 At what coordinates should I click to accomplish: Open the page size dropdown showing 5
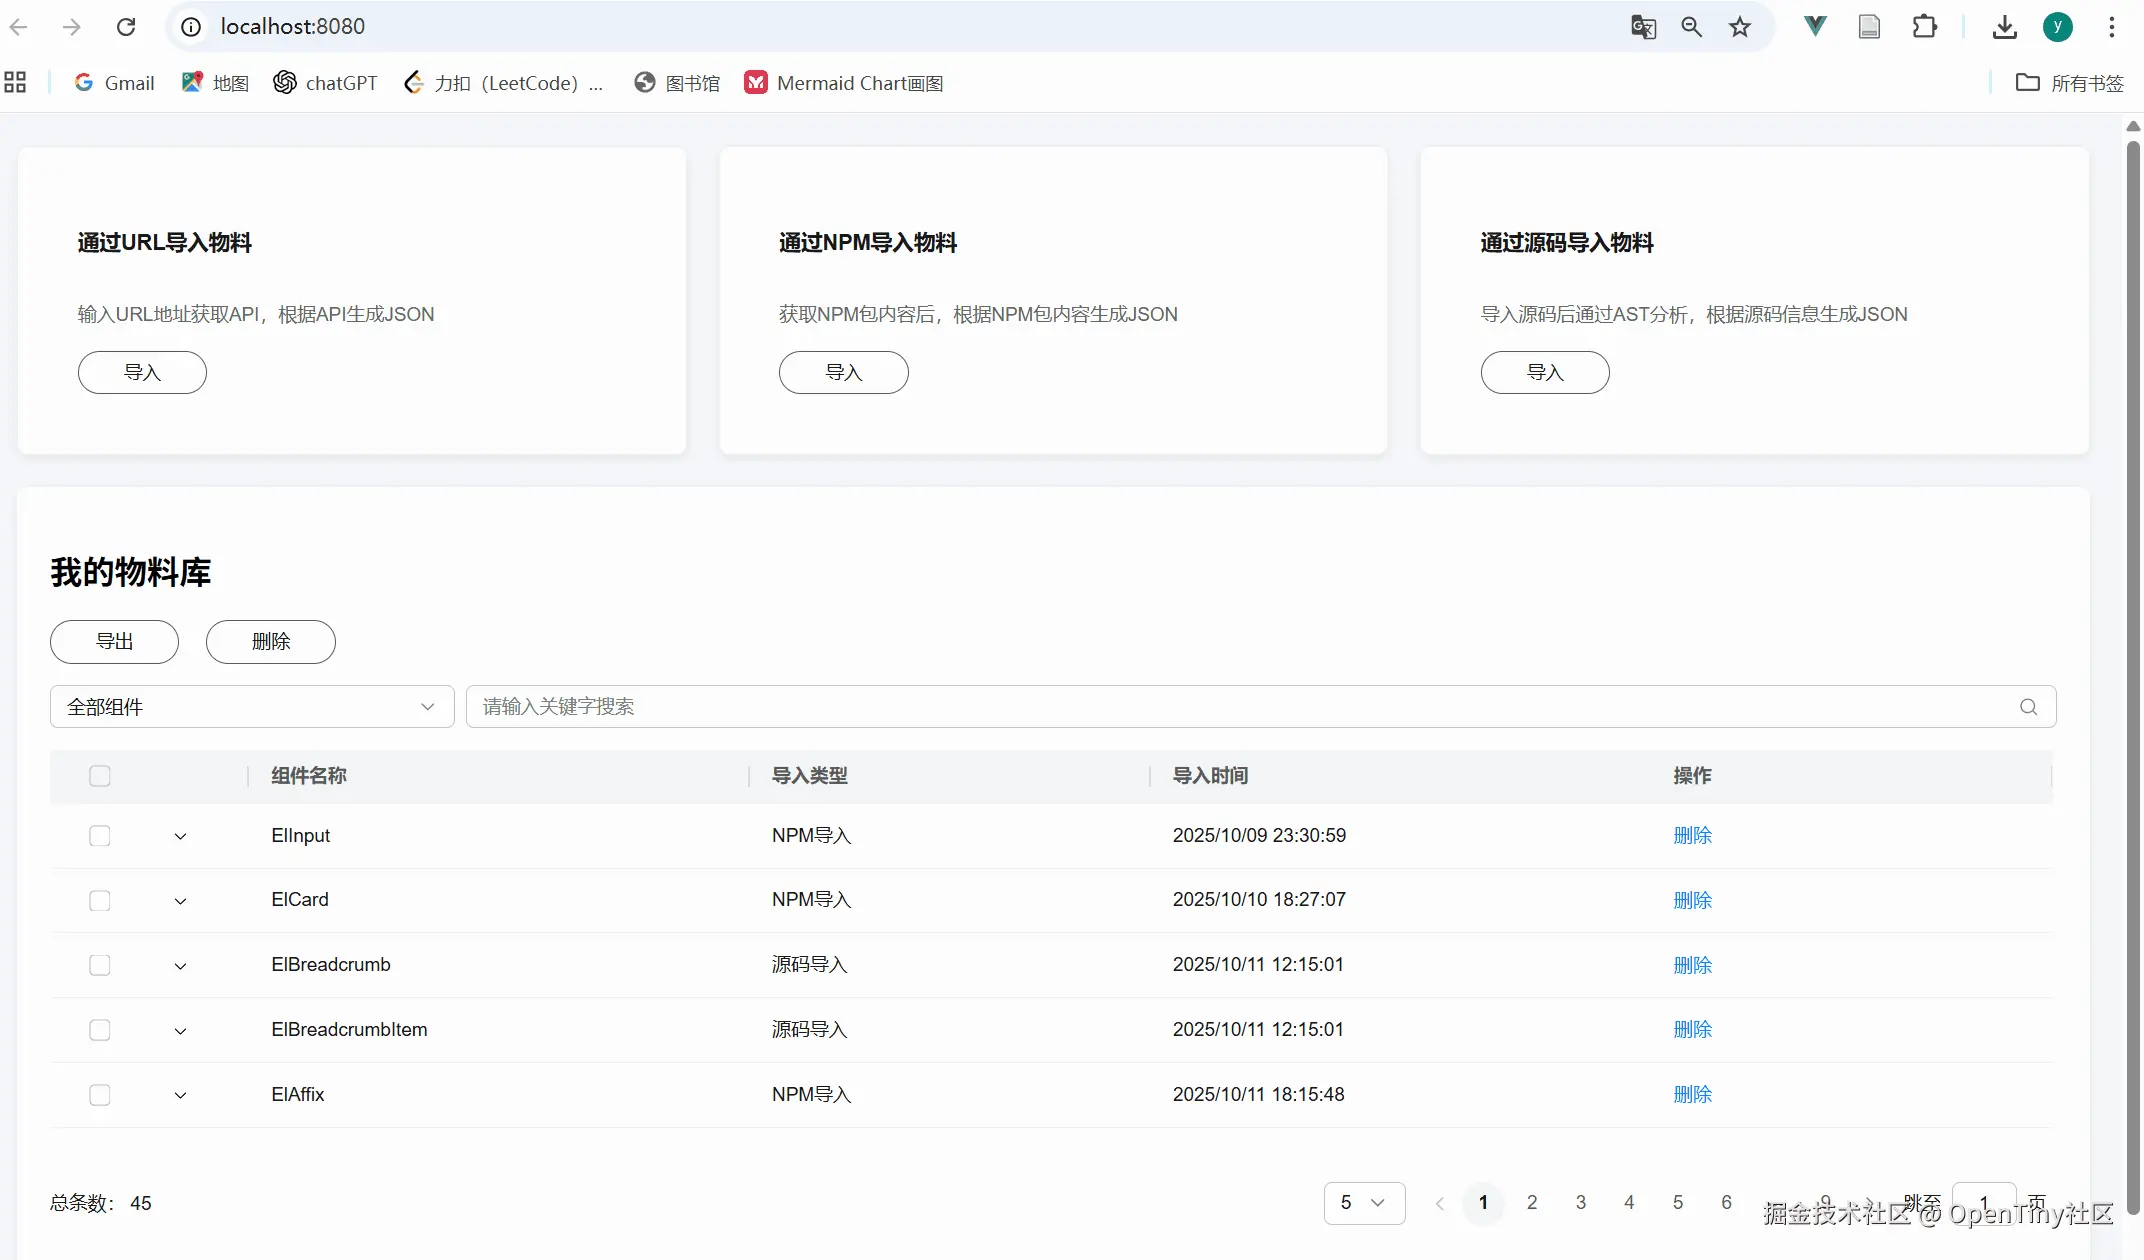pyautogui.click(x=1364, y=1203)
